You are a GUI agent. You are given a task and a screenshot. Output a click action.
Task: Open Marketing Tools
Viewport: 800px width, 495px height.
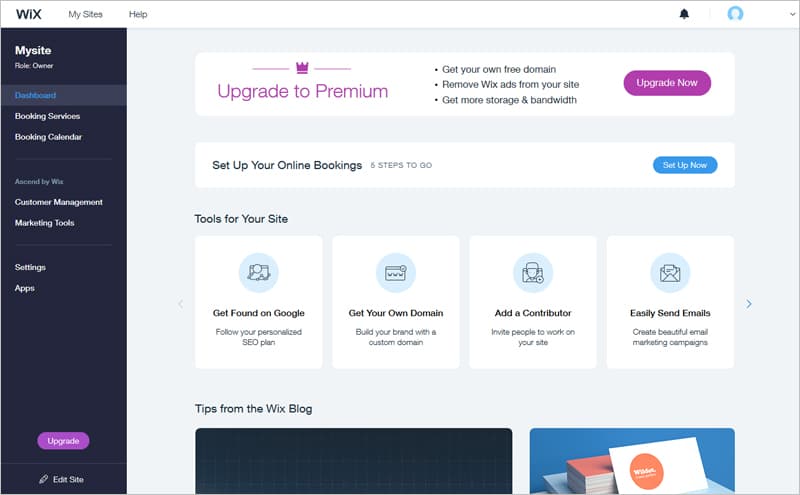click(44, 223)
